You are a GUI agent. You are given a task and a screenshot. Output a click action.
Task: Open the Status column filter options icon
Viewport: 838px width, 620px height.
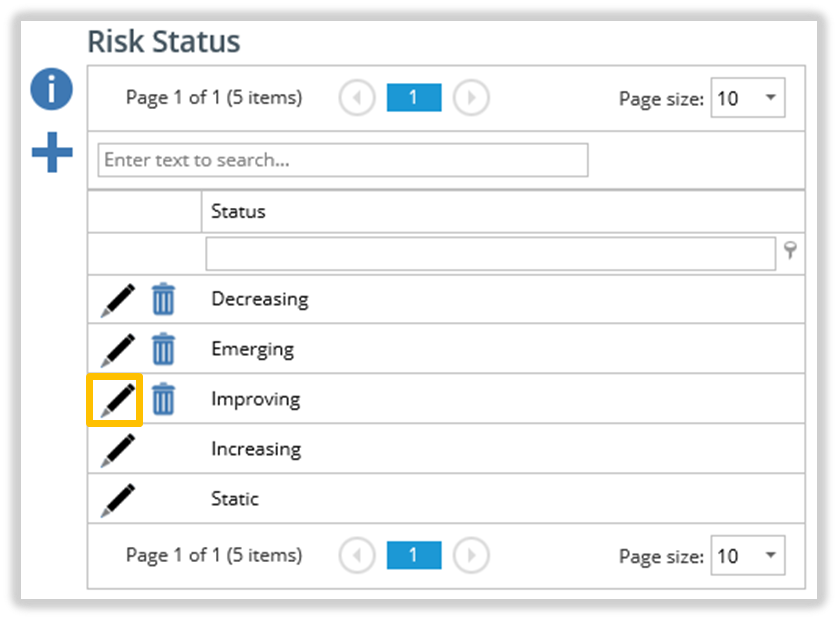[x=790, y=250]
